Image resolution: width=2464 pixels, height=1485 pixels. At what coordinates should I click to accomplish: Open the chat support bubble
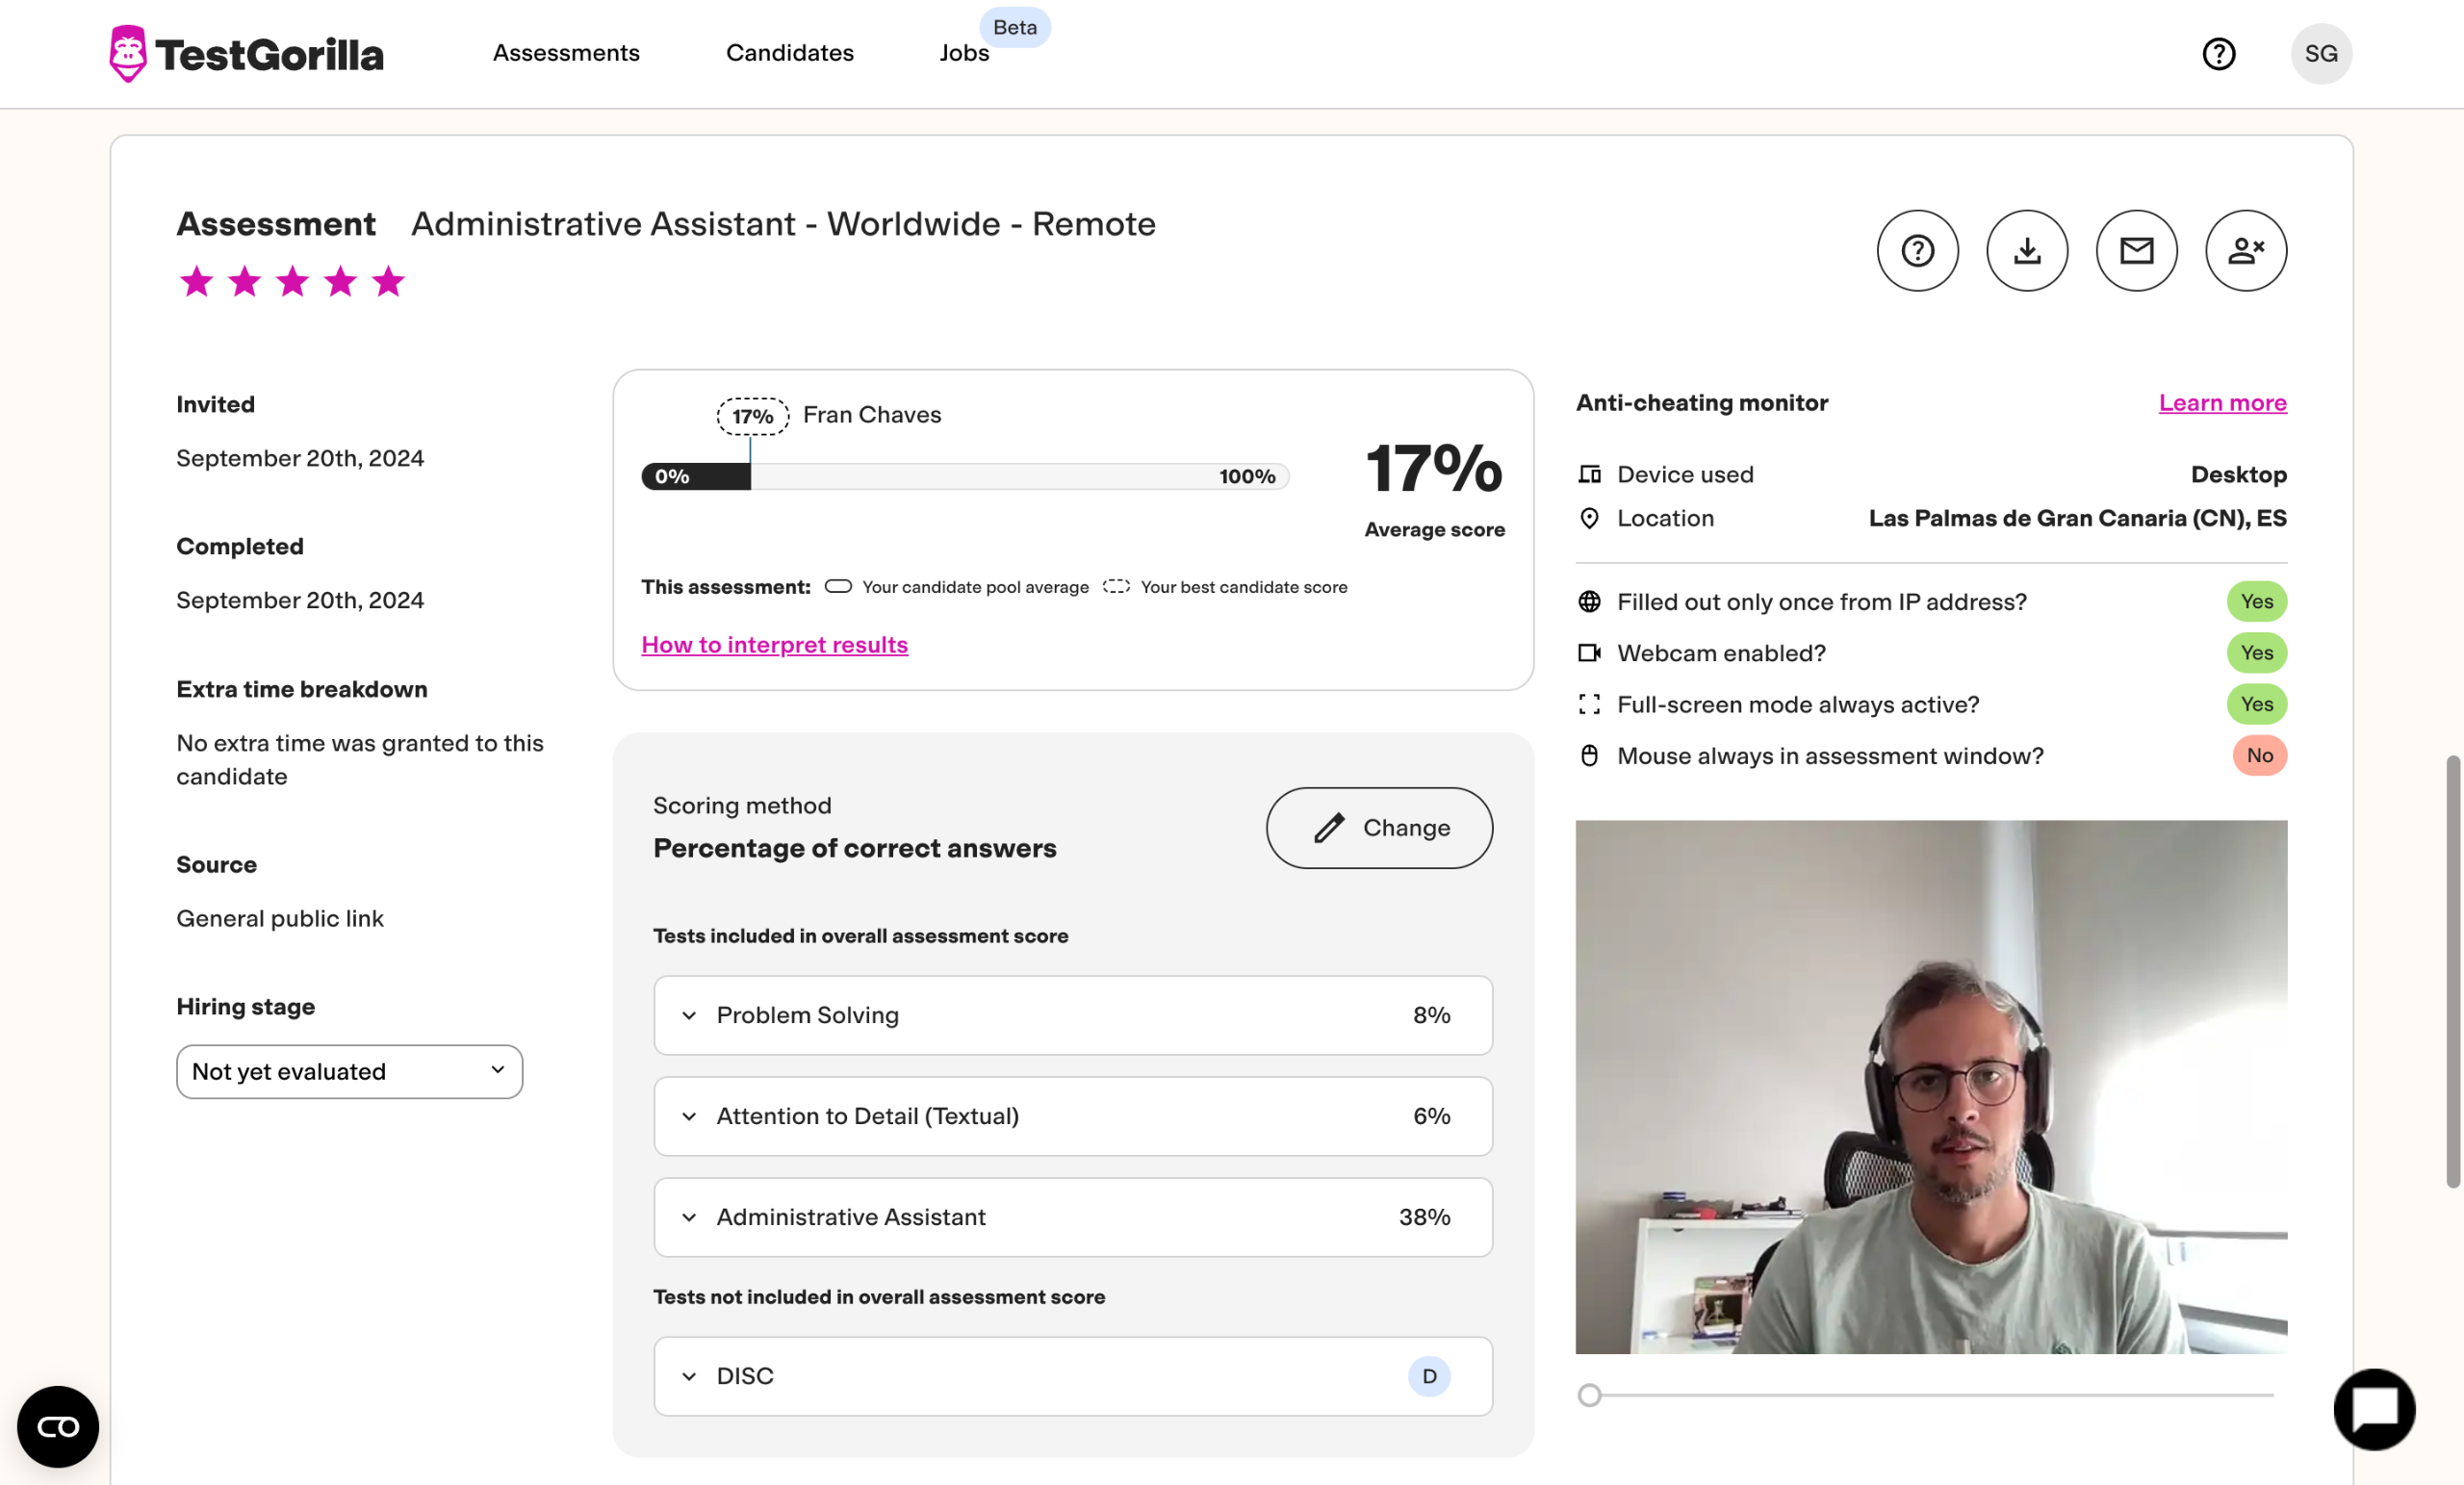pos(2374,1409)
